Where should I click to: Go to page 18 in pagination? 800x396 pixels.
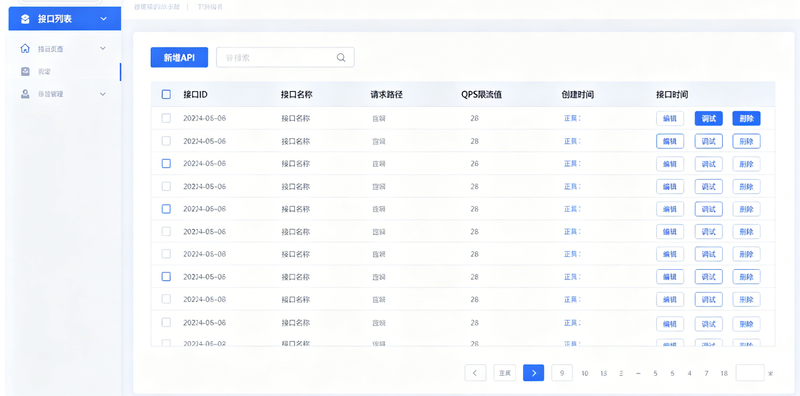pos(724,374)
